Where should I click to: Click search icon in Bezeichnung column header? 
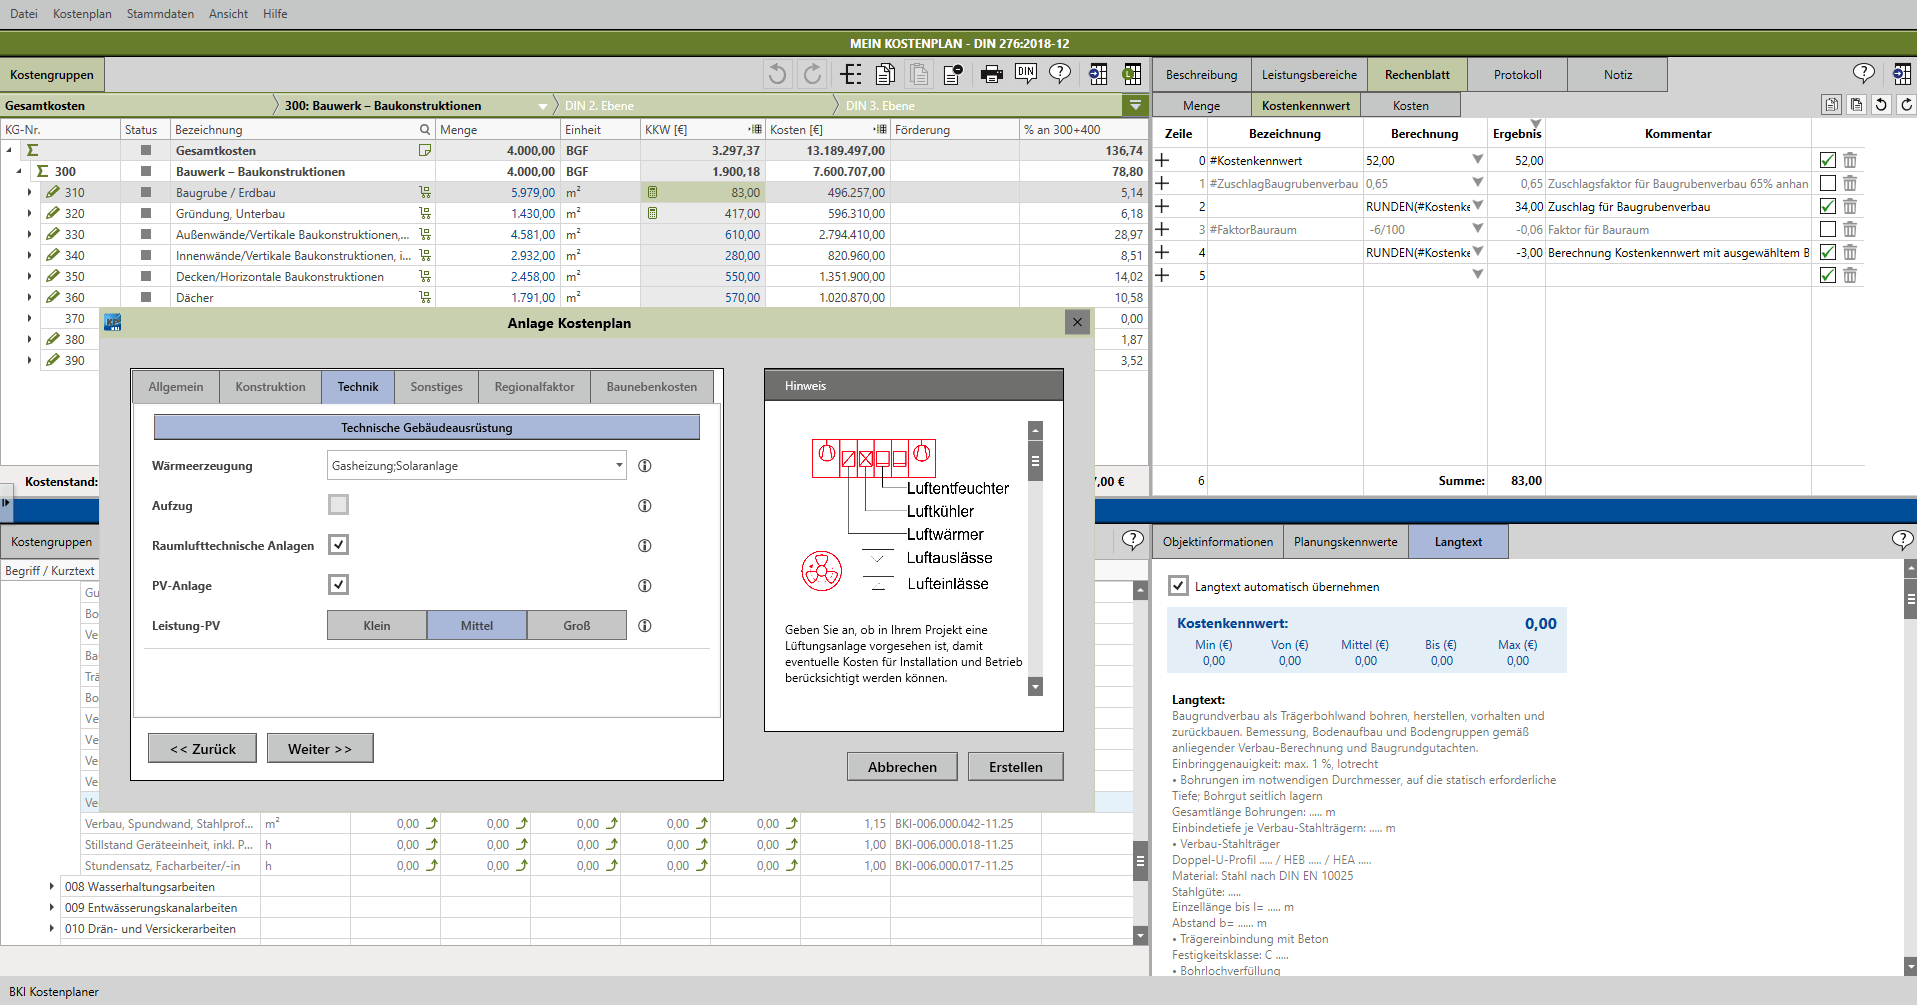pos(425,130)
